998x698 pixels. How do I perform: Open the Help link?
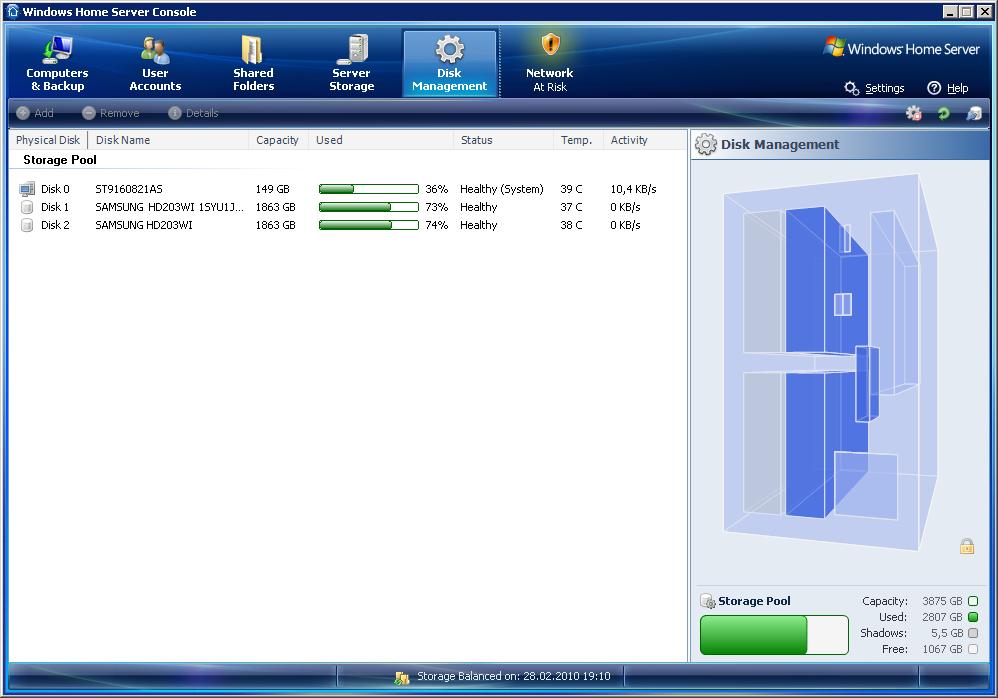pyautogui.click(x=948, y=88)
